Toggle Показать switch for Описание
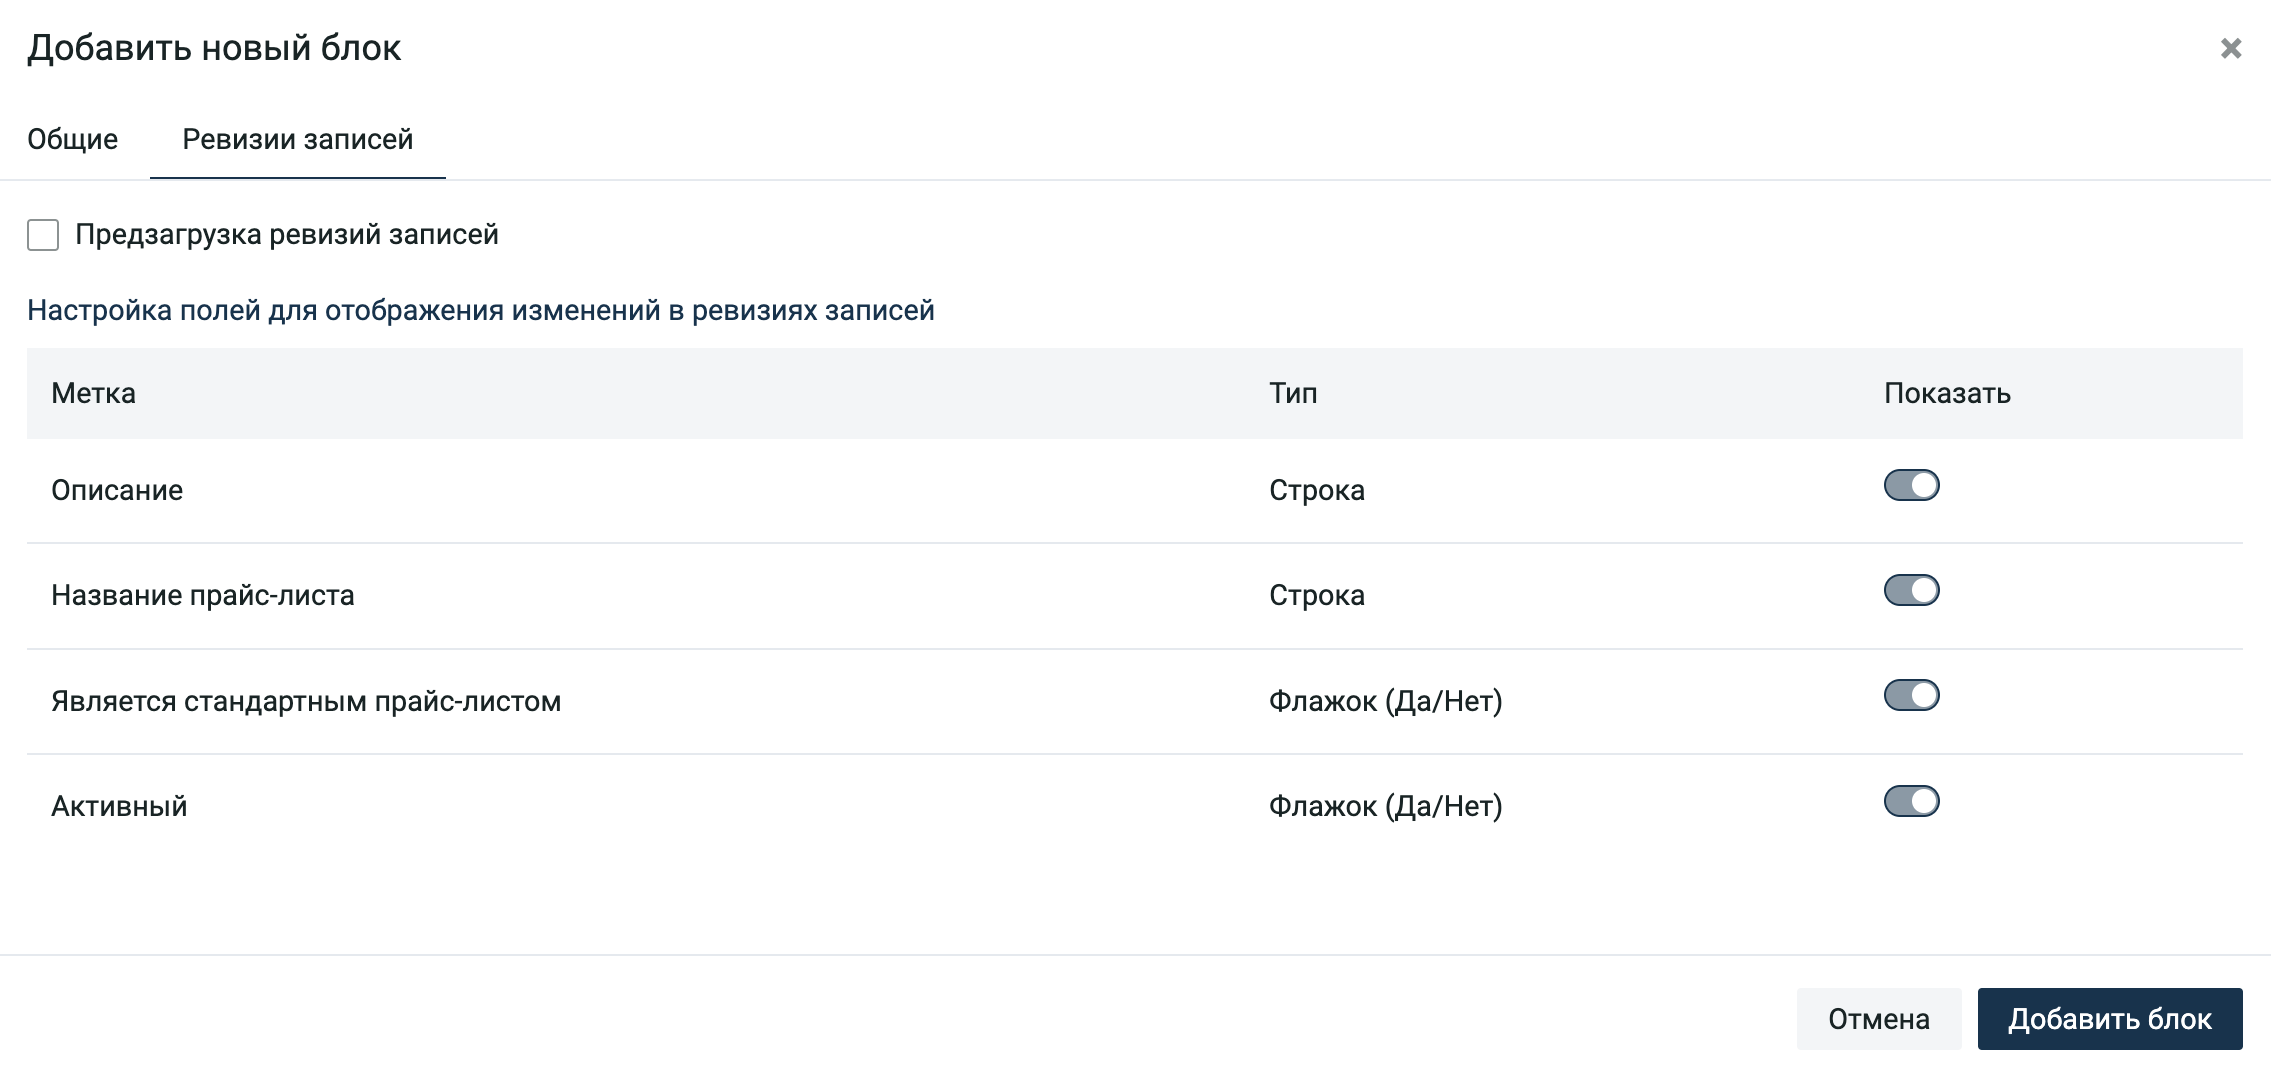This screenshot has height=1080, width=2271. tap(1911, 486)
